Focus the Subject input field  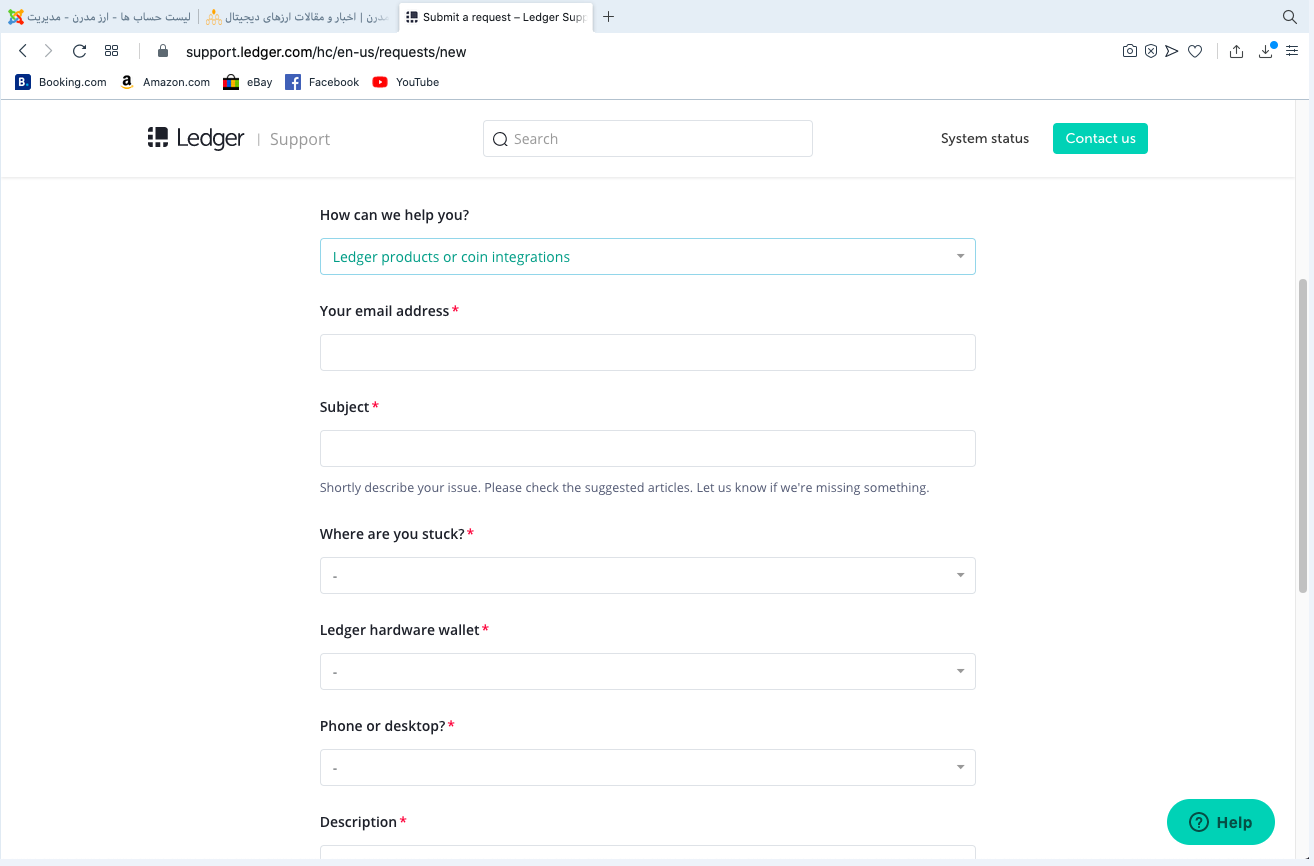tap(647, 449)
